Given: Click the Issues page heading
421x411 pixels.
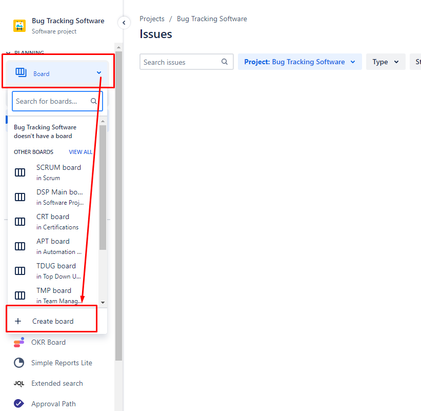Looking at the screenshot, I should coord(156,34).
